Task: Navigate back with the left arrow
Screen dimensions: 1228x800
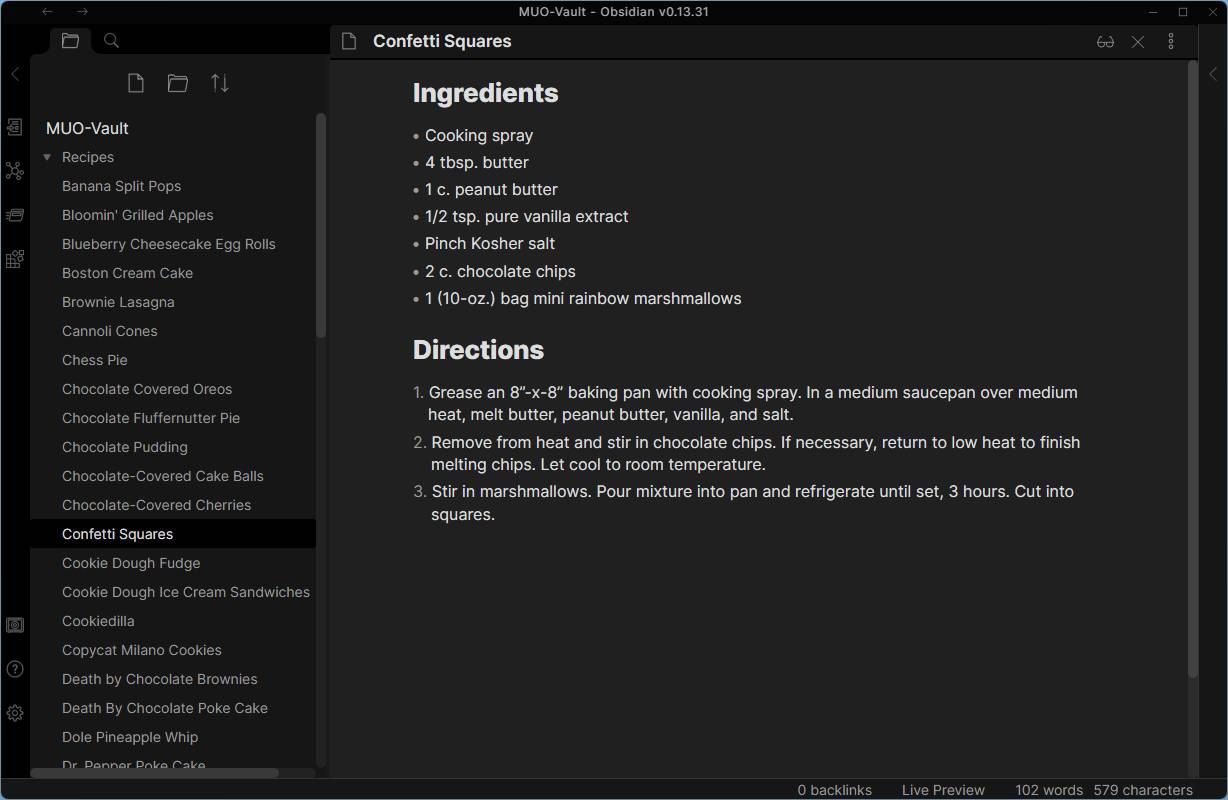Action: tap(49, 12)
